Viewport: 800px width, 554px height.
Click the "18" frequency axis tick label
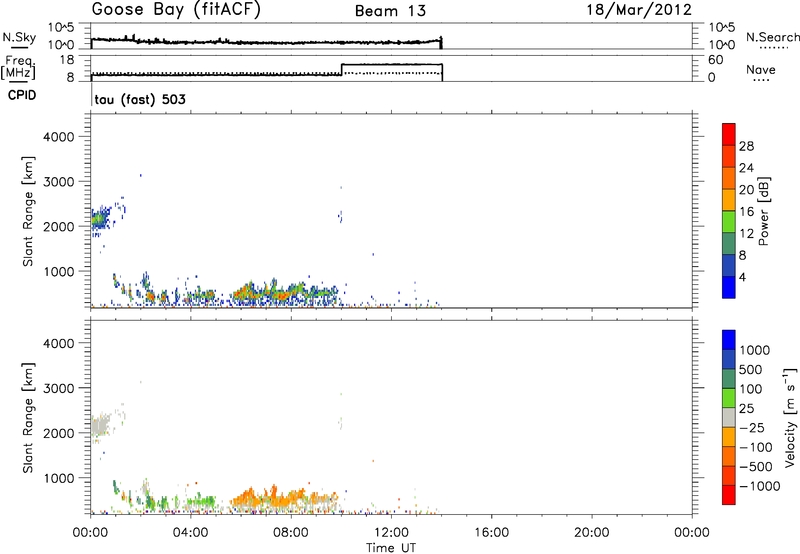coord(67,60)
